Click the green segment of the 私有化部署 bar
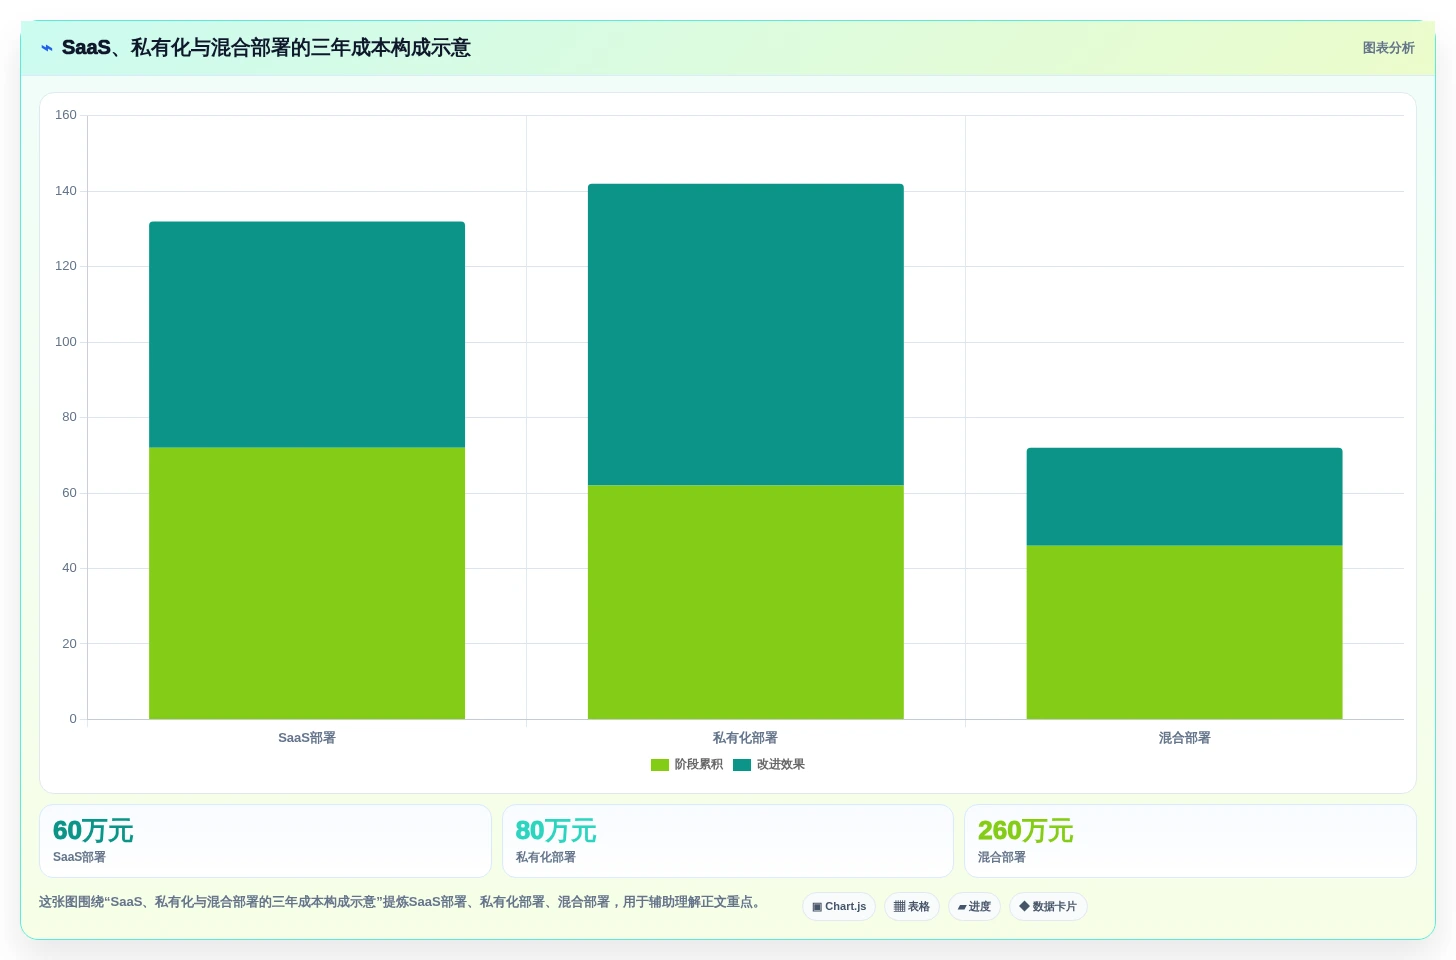The image size is (1456, 960). [746, 602]
